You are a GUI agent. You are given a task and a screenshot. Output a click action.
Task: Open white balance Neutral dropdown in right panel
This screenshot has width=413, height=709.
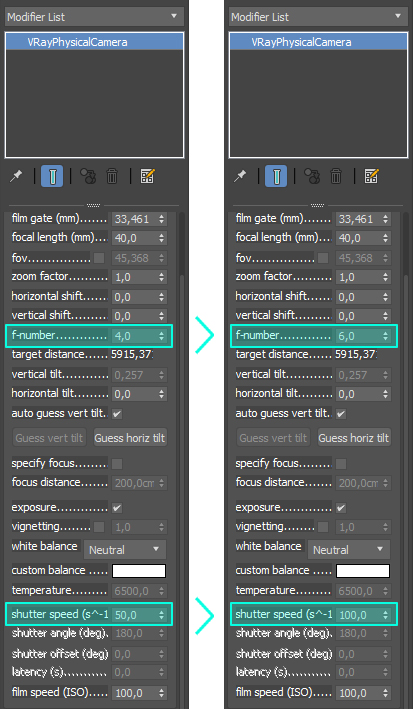[x=348, y=550]
